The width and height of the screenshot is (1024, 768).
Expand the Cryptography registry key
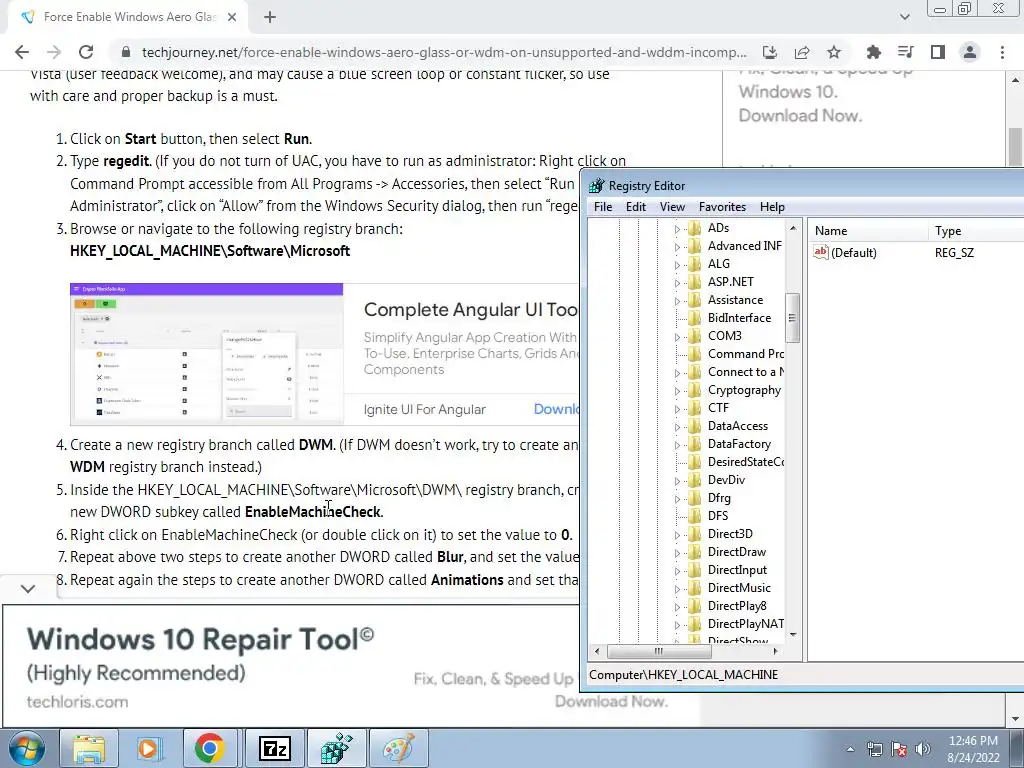[677, 391]
